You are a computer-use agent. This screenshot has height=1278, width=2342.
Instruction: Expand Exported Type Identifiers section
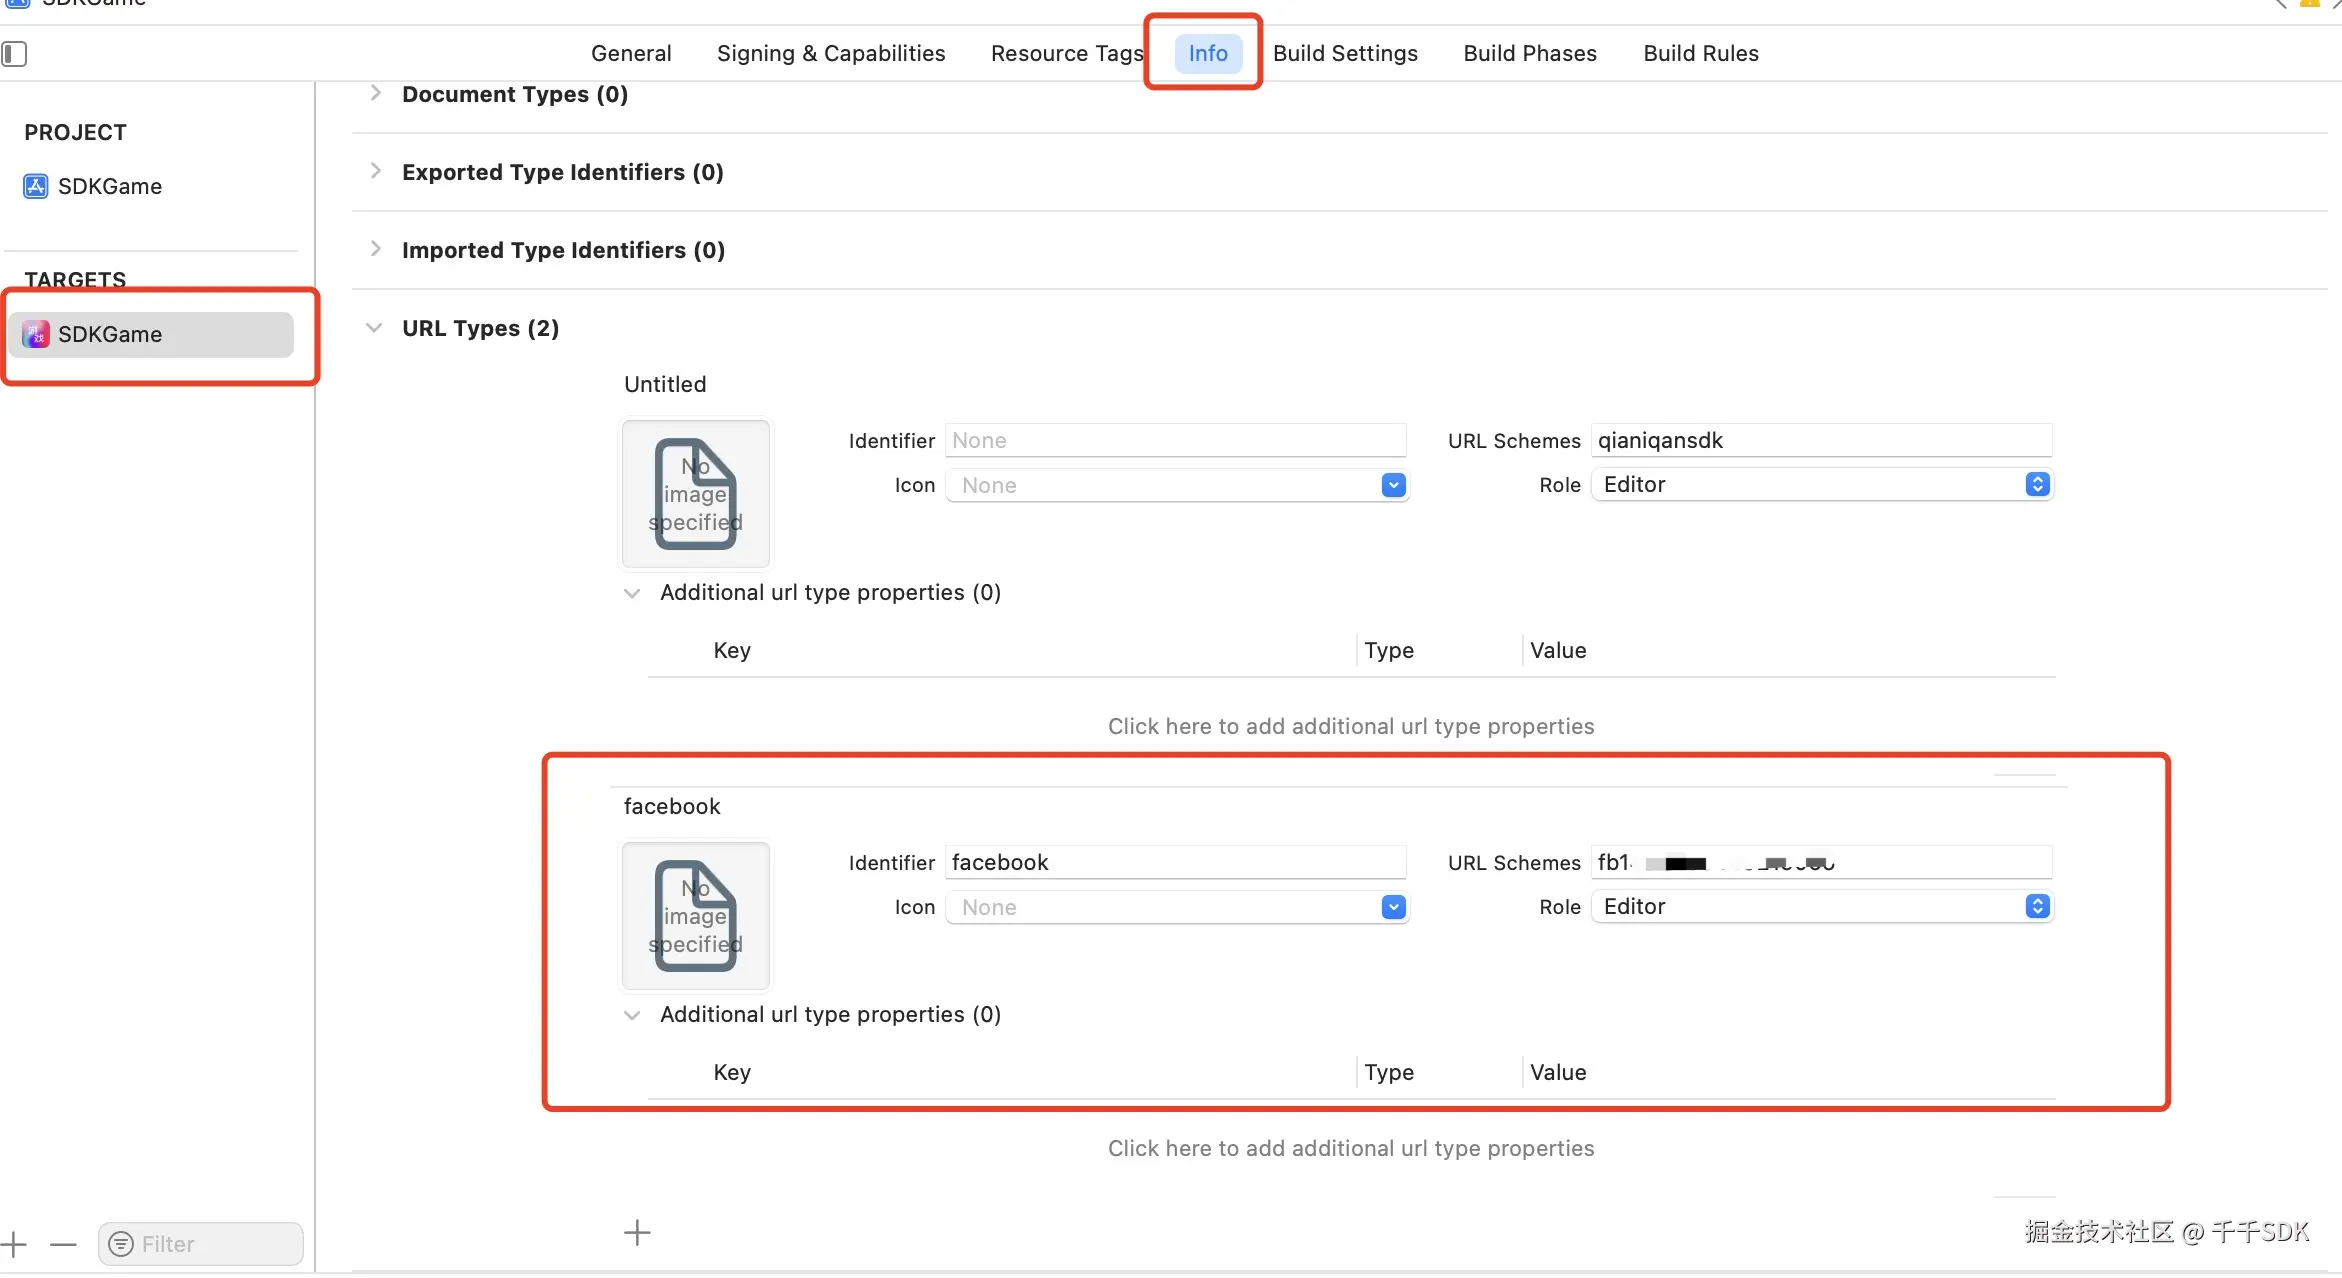[375, 171]
